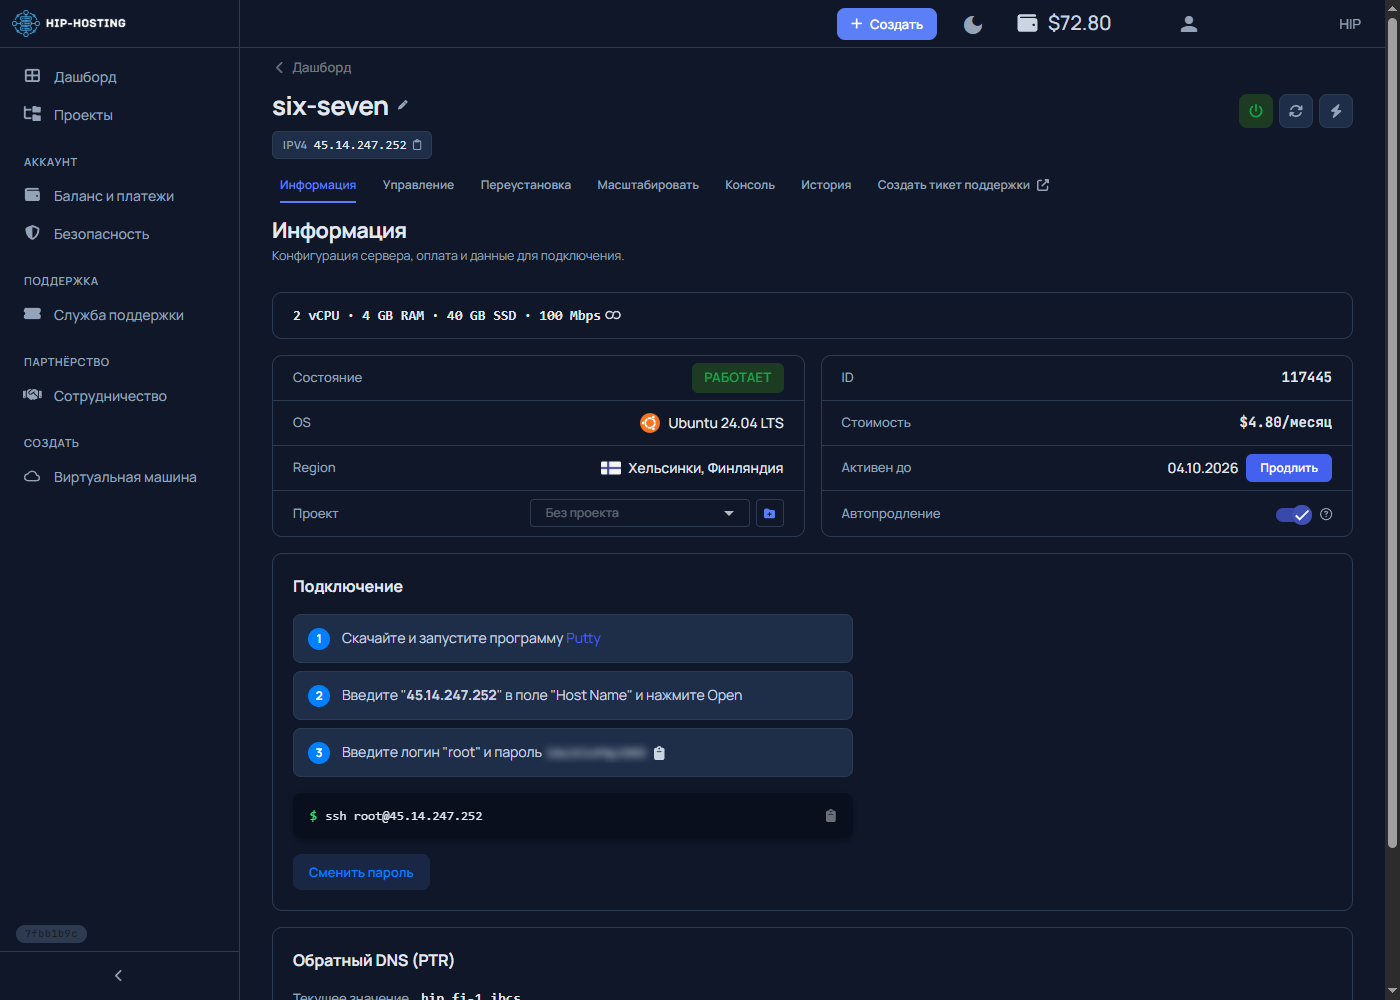Click the Ubuntu 24.04 LTS icon
This screenshot has height=1000, width=1400.
coord(650,423)
